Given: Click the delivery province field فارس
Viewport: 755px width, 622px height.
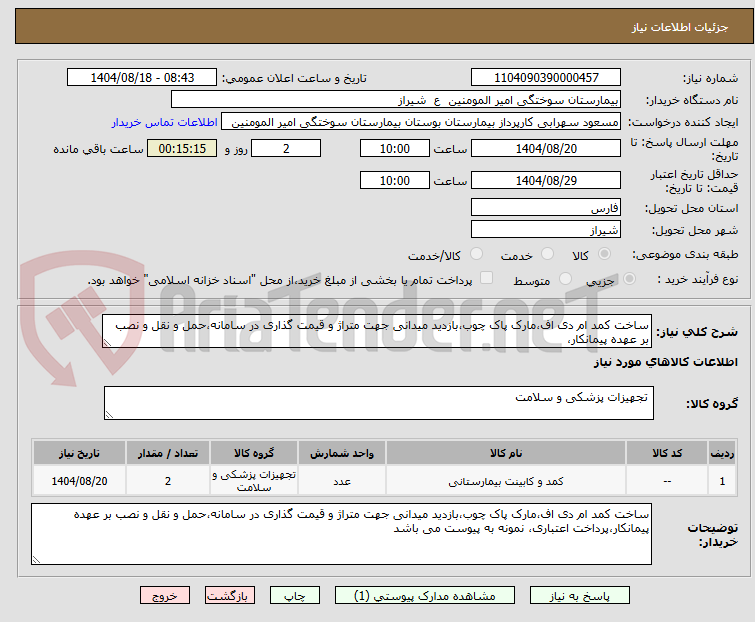Looking at the screenshot, I should coord(546,207).
